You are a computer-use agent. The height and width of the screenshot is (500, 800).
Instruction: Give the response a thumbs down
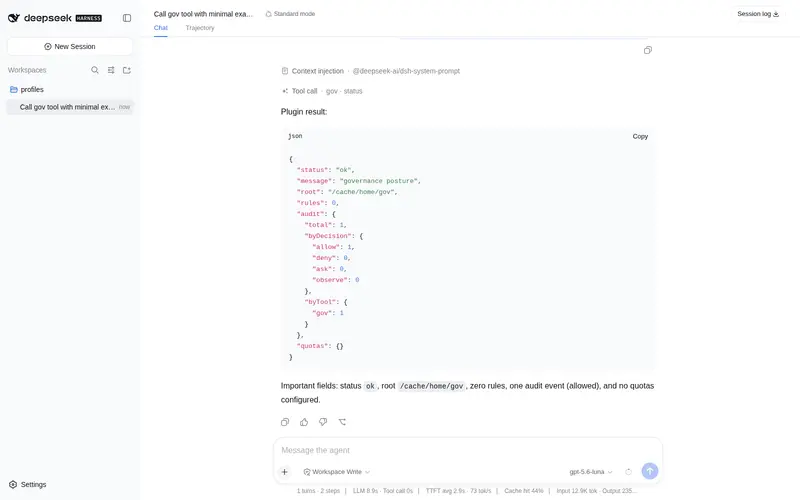(323, 422)
